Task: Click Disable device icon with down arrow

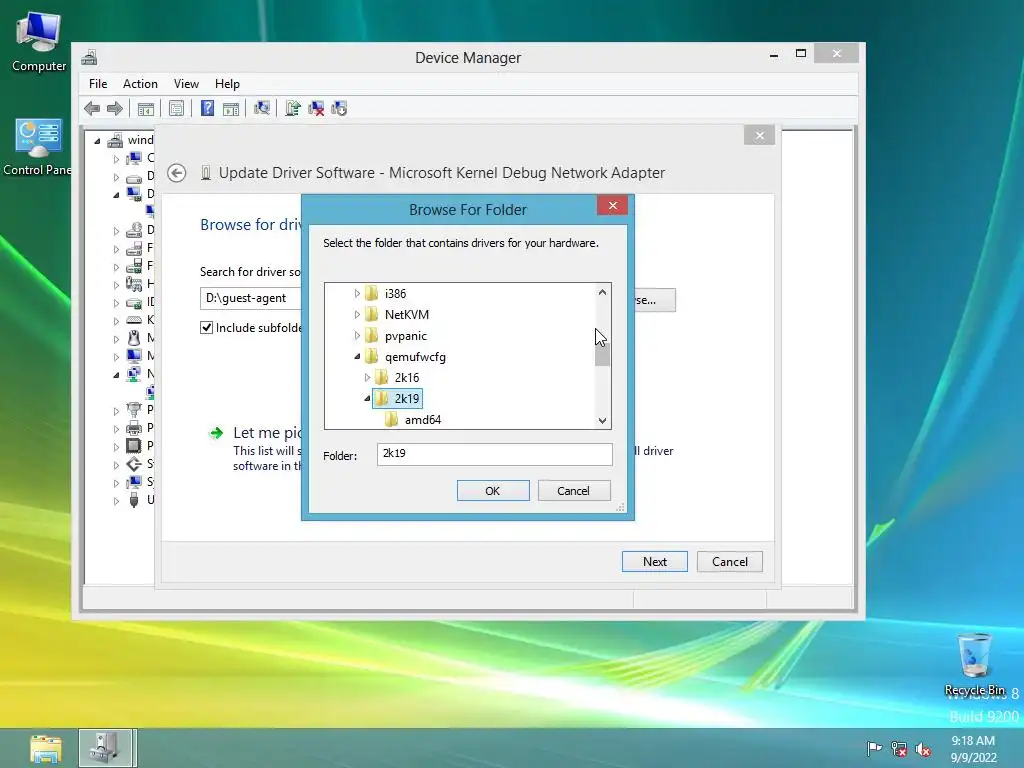Action: [339, 108]
